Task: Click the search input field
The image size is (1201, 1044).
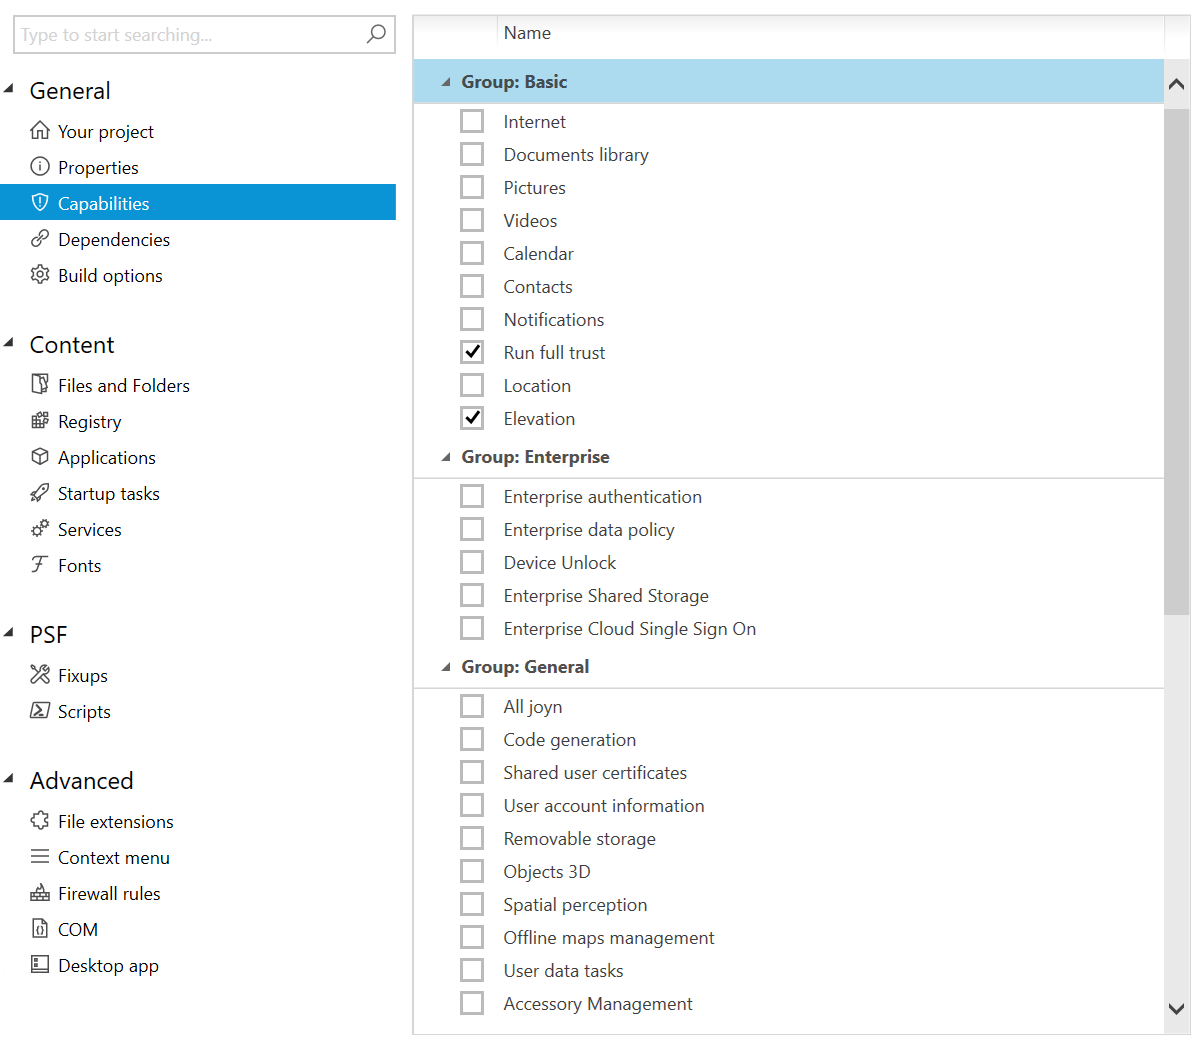Action: [180, 34]
